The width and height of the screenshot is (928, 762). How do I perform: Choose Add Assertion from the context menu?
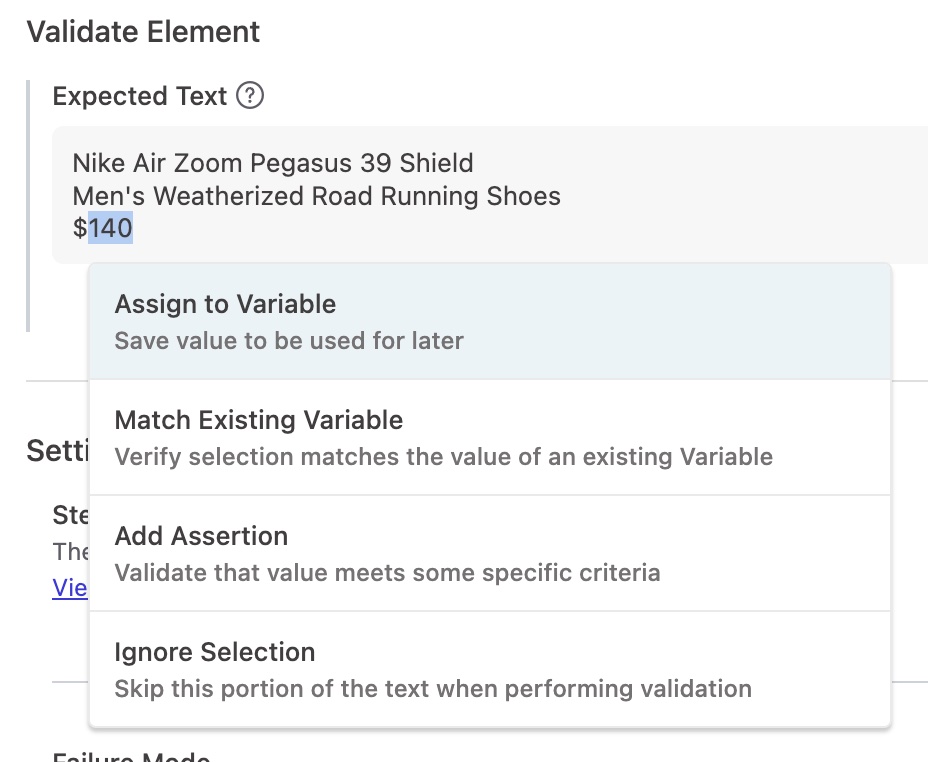click(200, 536)
